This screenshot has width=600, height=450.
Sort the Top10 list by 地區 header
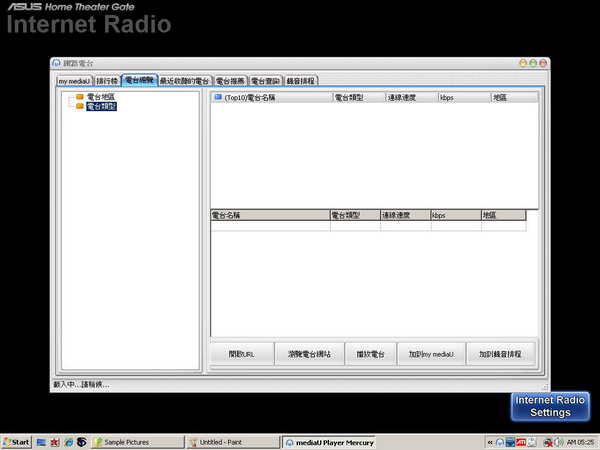515,97
